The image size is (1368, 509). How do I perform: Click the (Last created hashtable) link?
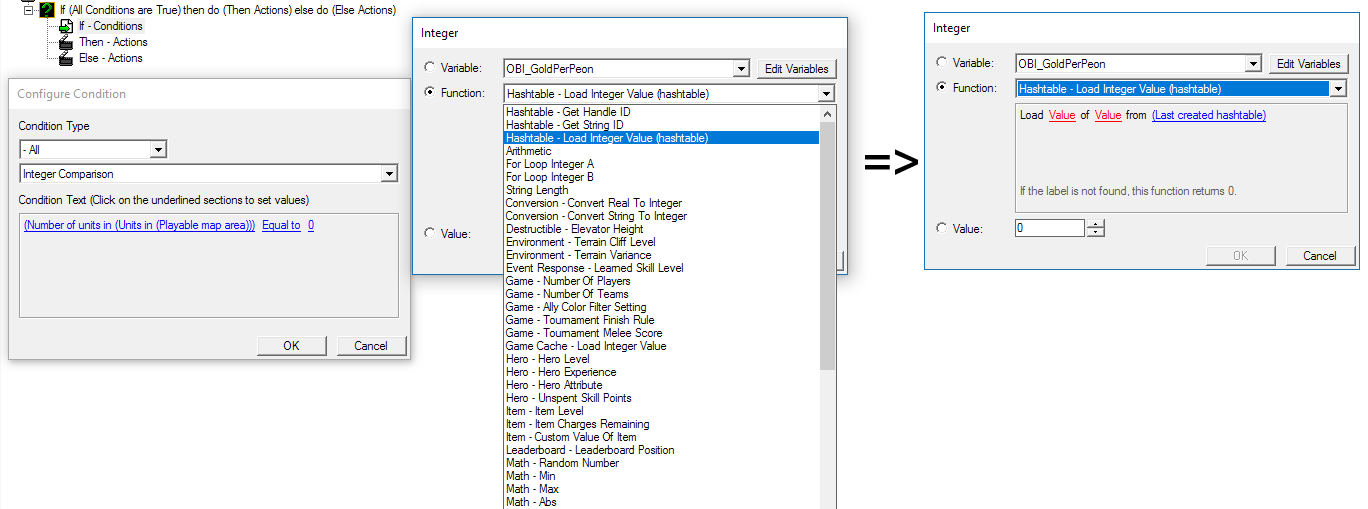pyautogui.click(x=1209, y=115)
